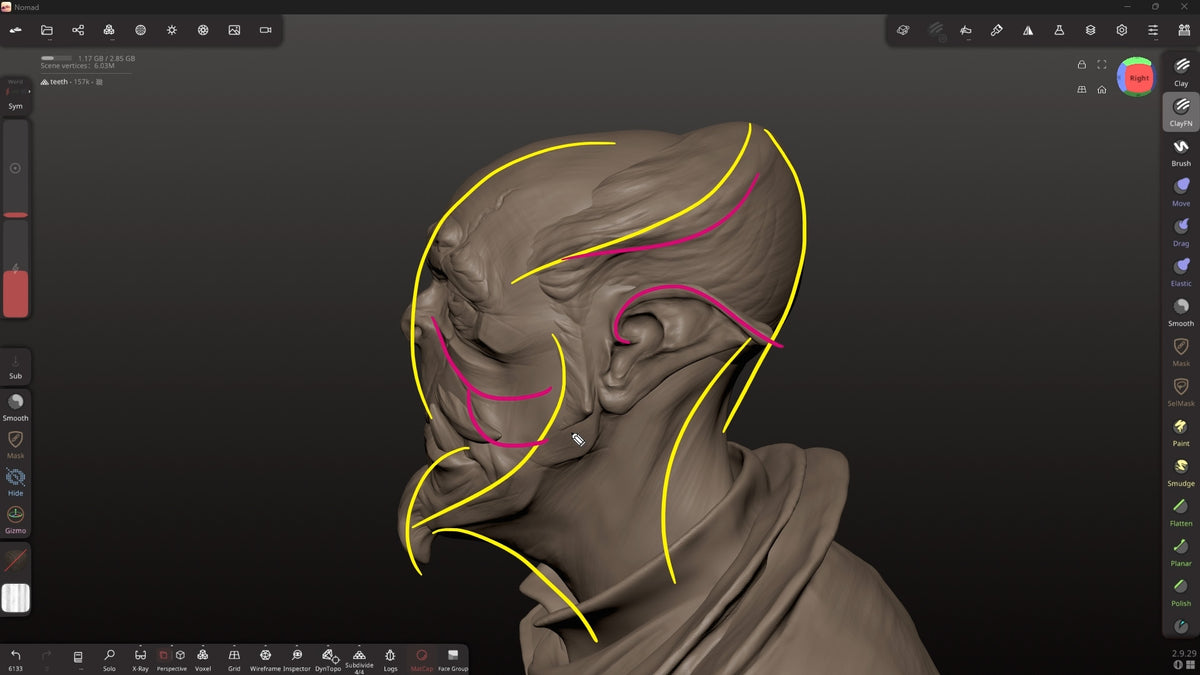Open the Files folder menu
This screenshot has width=1200, height=675.
click(47, 30)
